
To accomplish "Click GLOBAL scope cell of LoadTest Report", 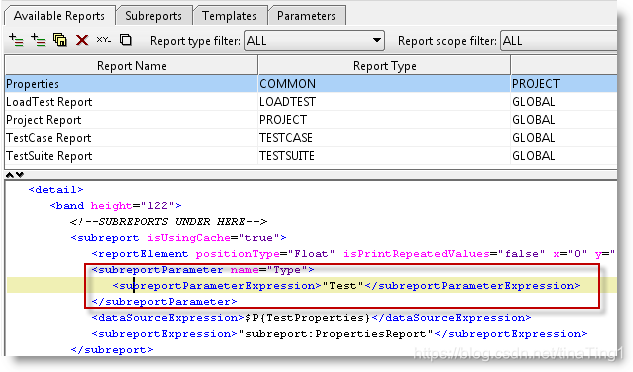I will [564, 102].
